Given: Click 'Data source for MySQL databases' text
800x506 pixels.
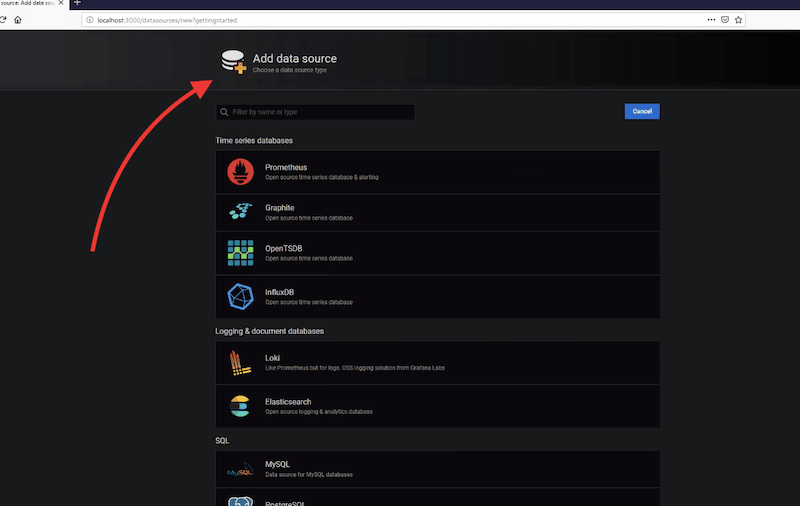Looking at the screenshot, I should click(x=309, y=474).
